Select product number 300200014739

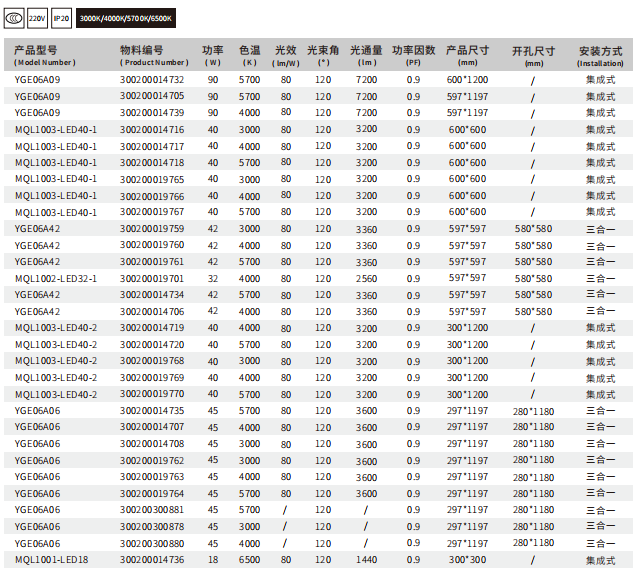click(x=152, y=112)
